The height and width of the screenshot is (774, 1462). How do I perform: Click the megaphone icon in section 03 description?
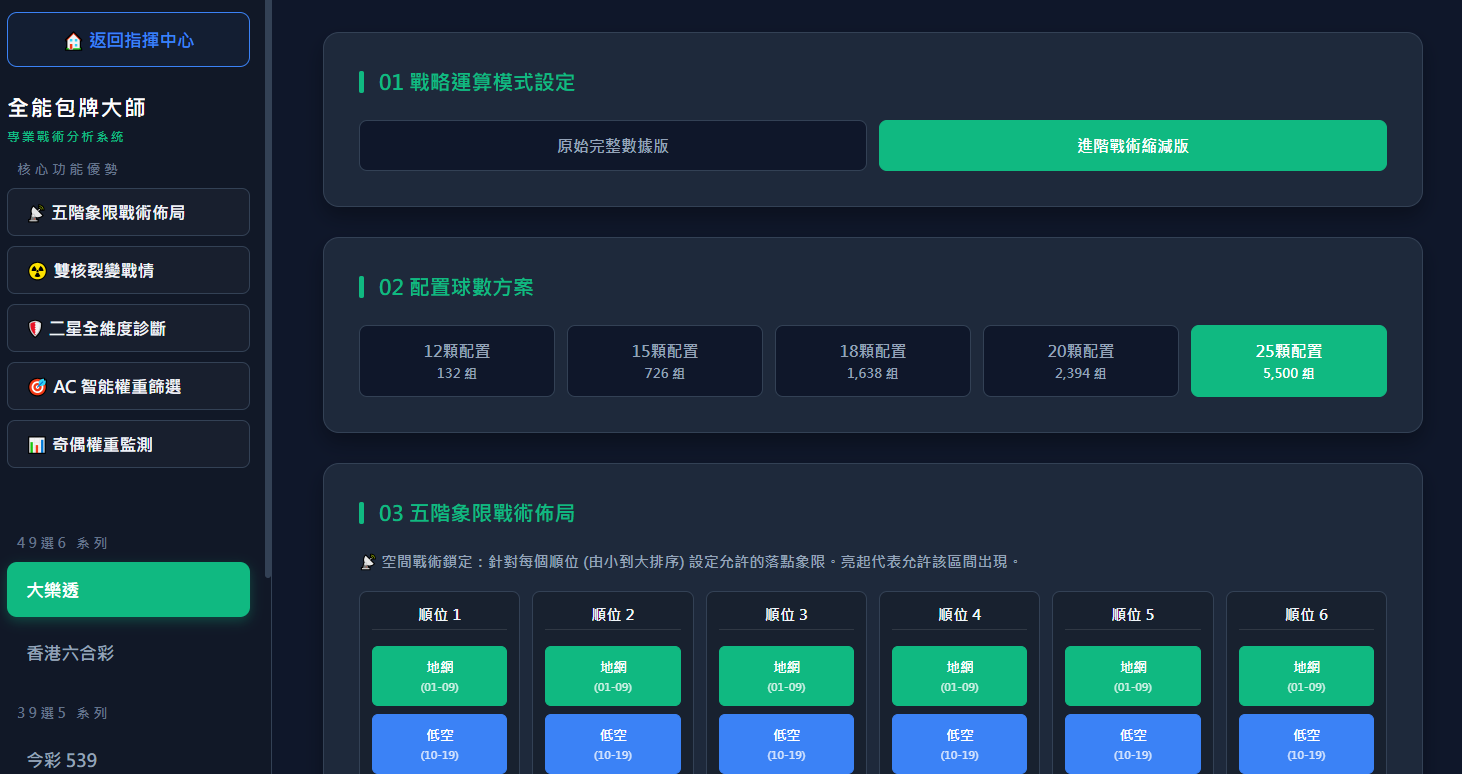tap(368, 561)
